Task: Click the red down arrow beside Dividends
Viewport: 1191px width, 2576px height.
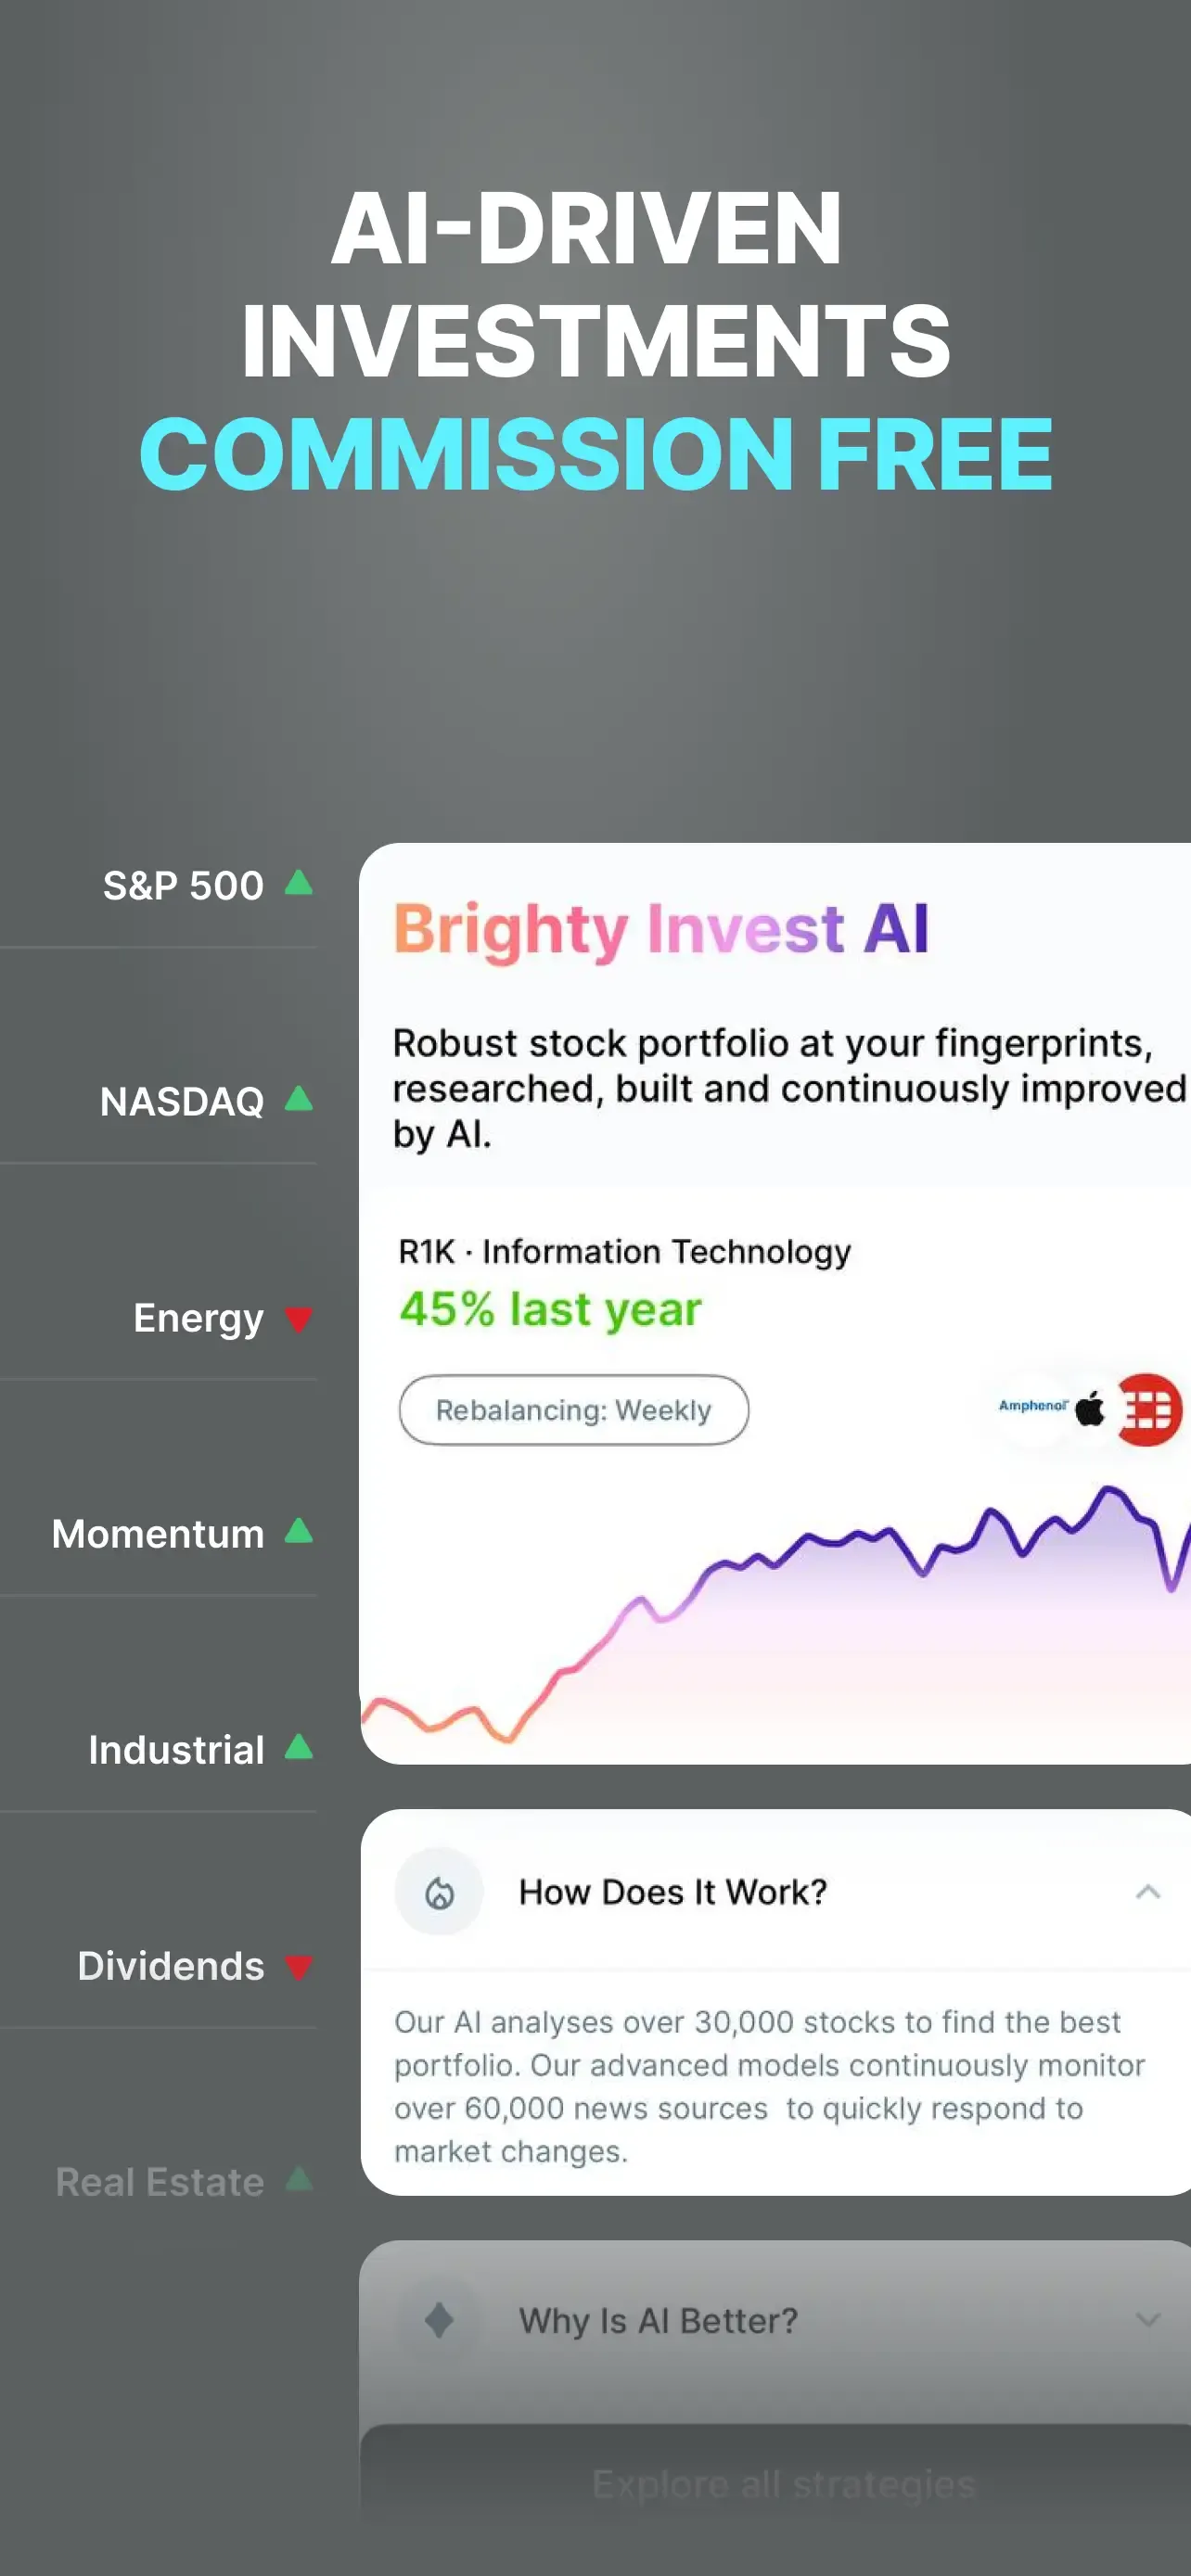Action: 298,1967
